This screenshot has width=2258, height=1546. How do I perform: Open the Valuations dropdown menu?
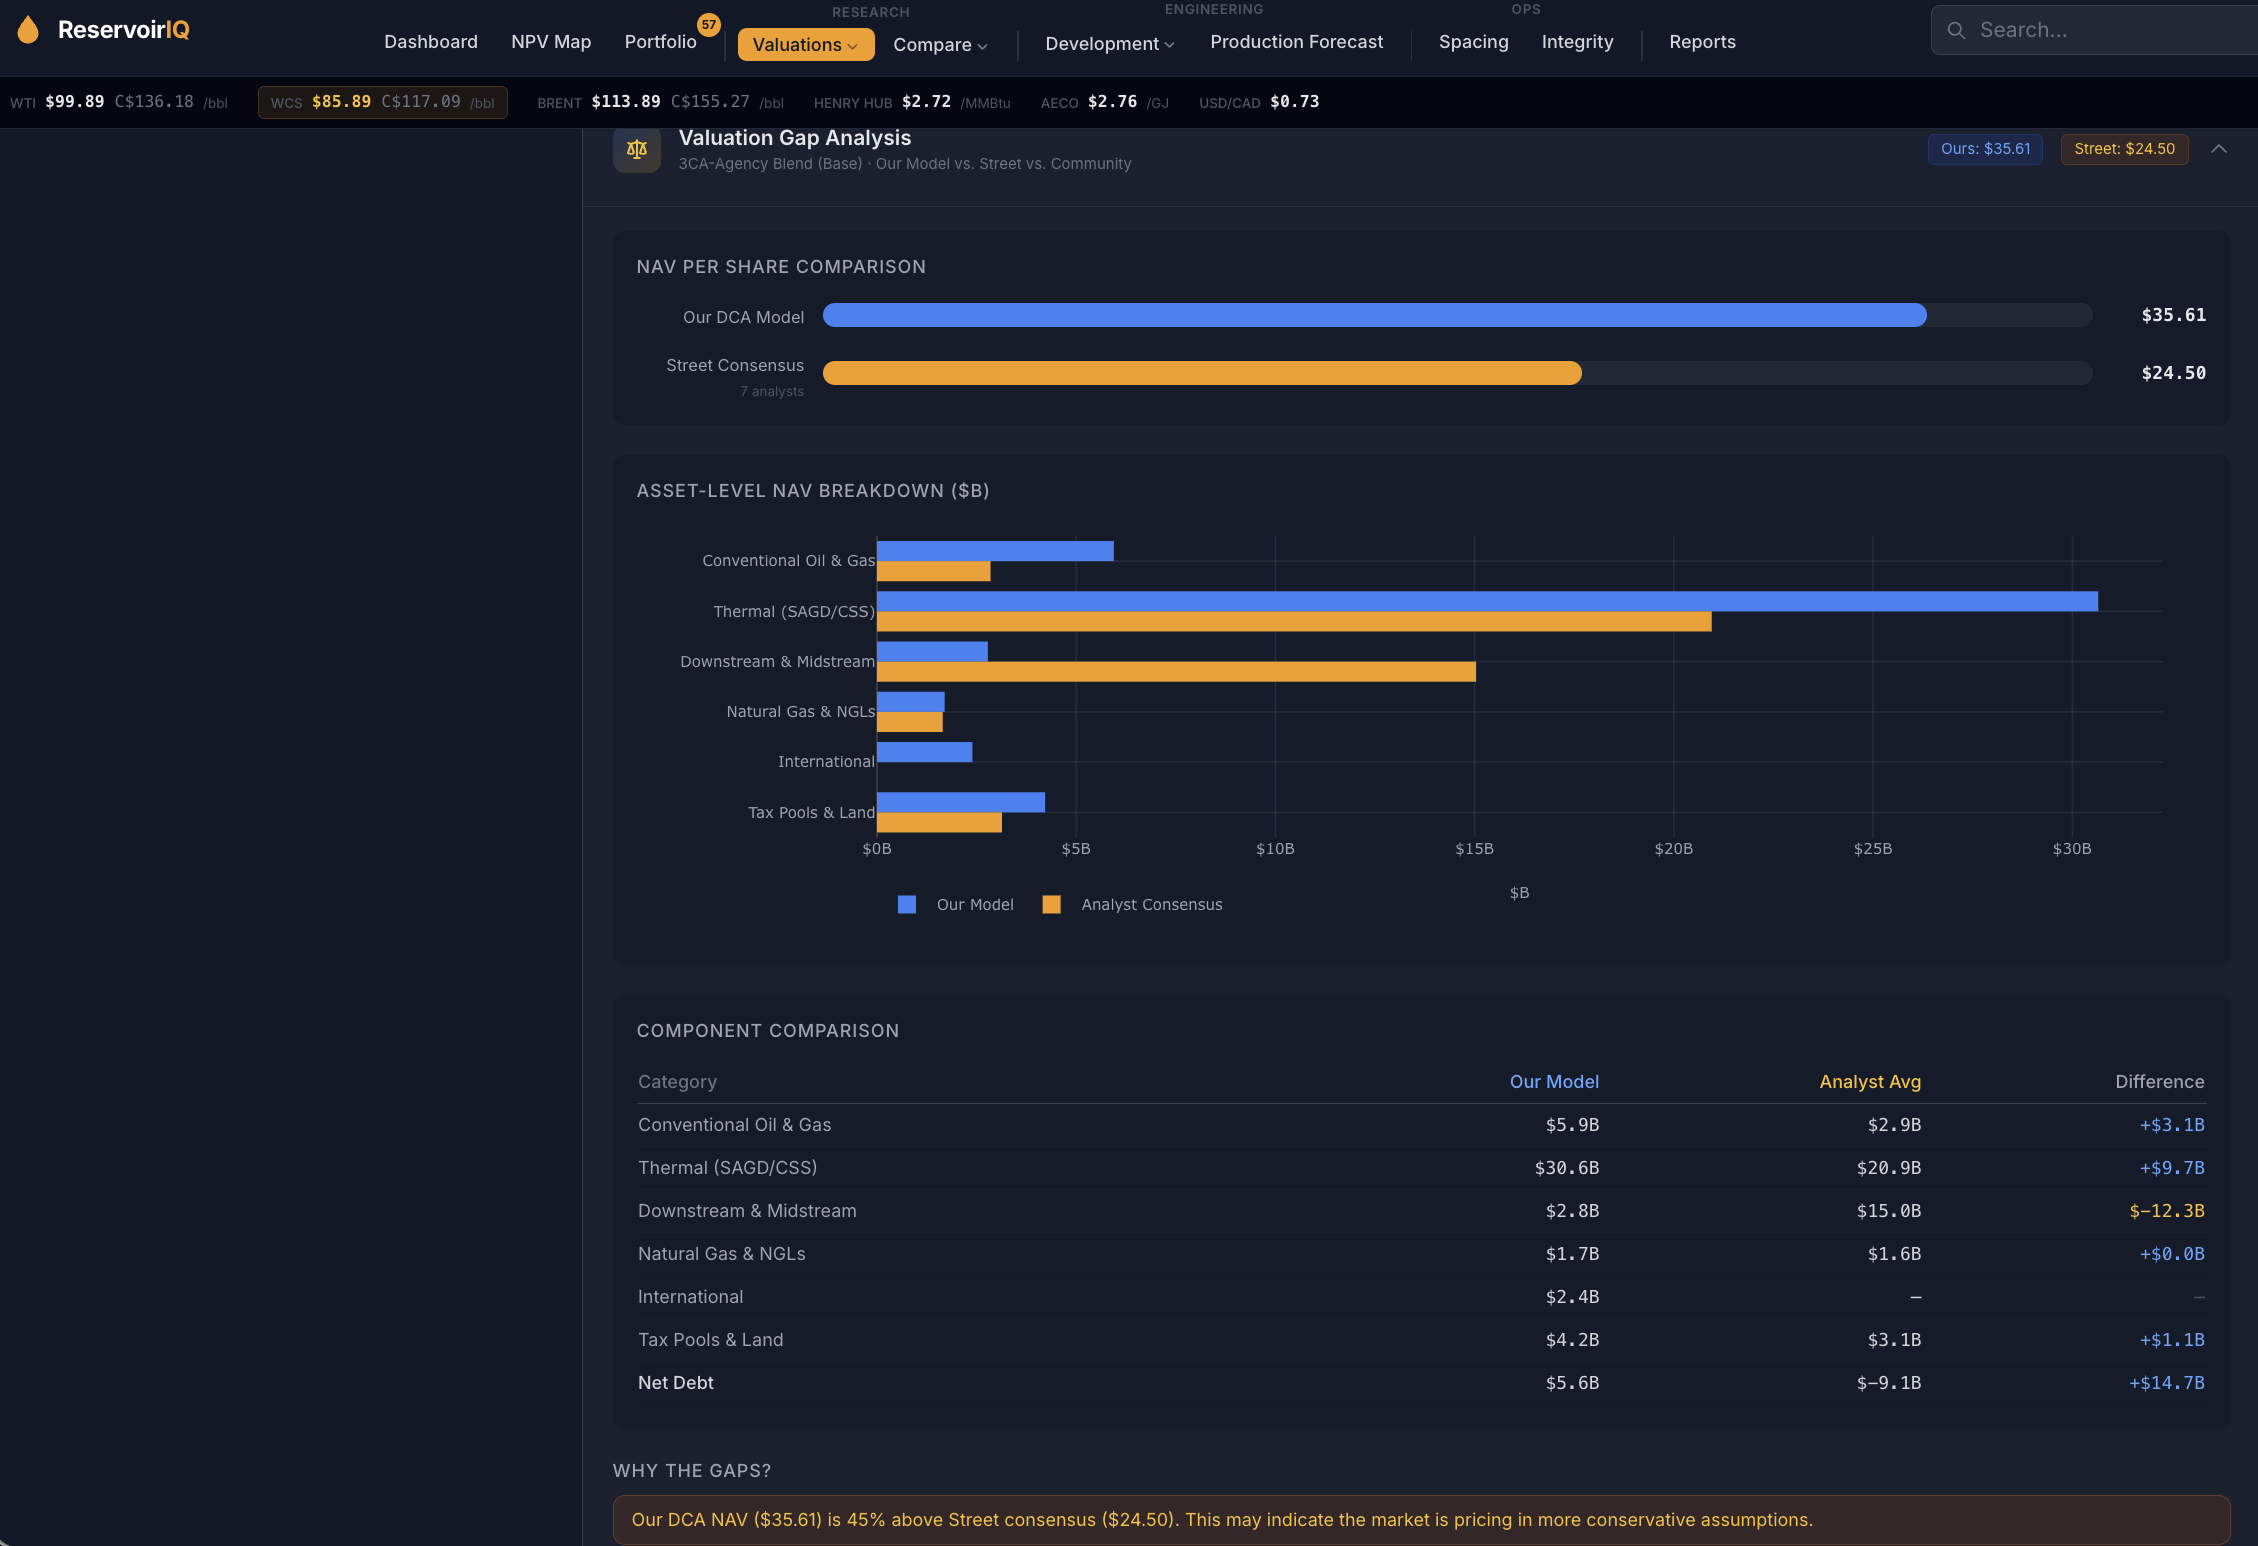click(x=805, y=44)
